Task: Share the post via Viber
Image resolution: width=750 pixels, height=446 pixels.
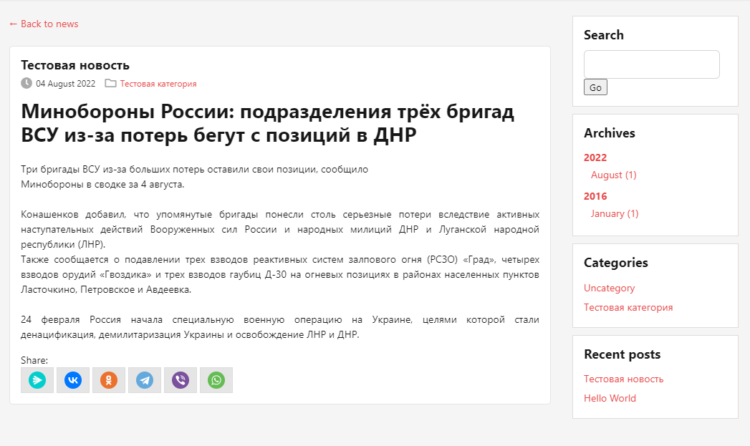Action: (180, 380)
